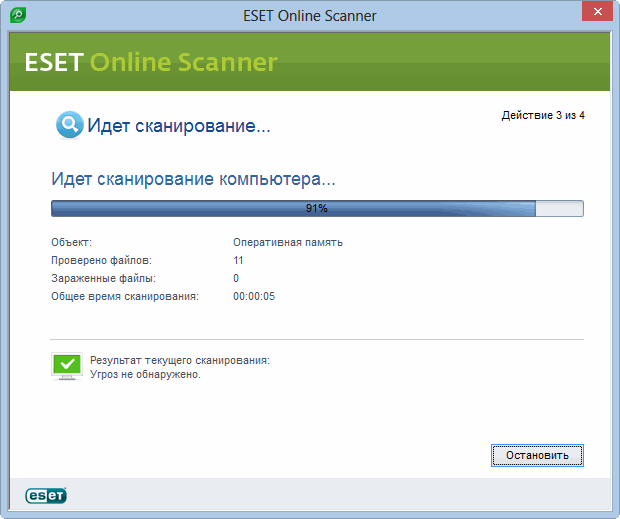Click the ESET Online Scanner banner title
This screenshot has width=620, height=519.
pyautogui.click(x=151, y=62)
